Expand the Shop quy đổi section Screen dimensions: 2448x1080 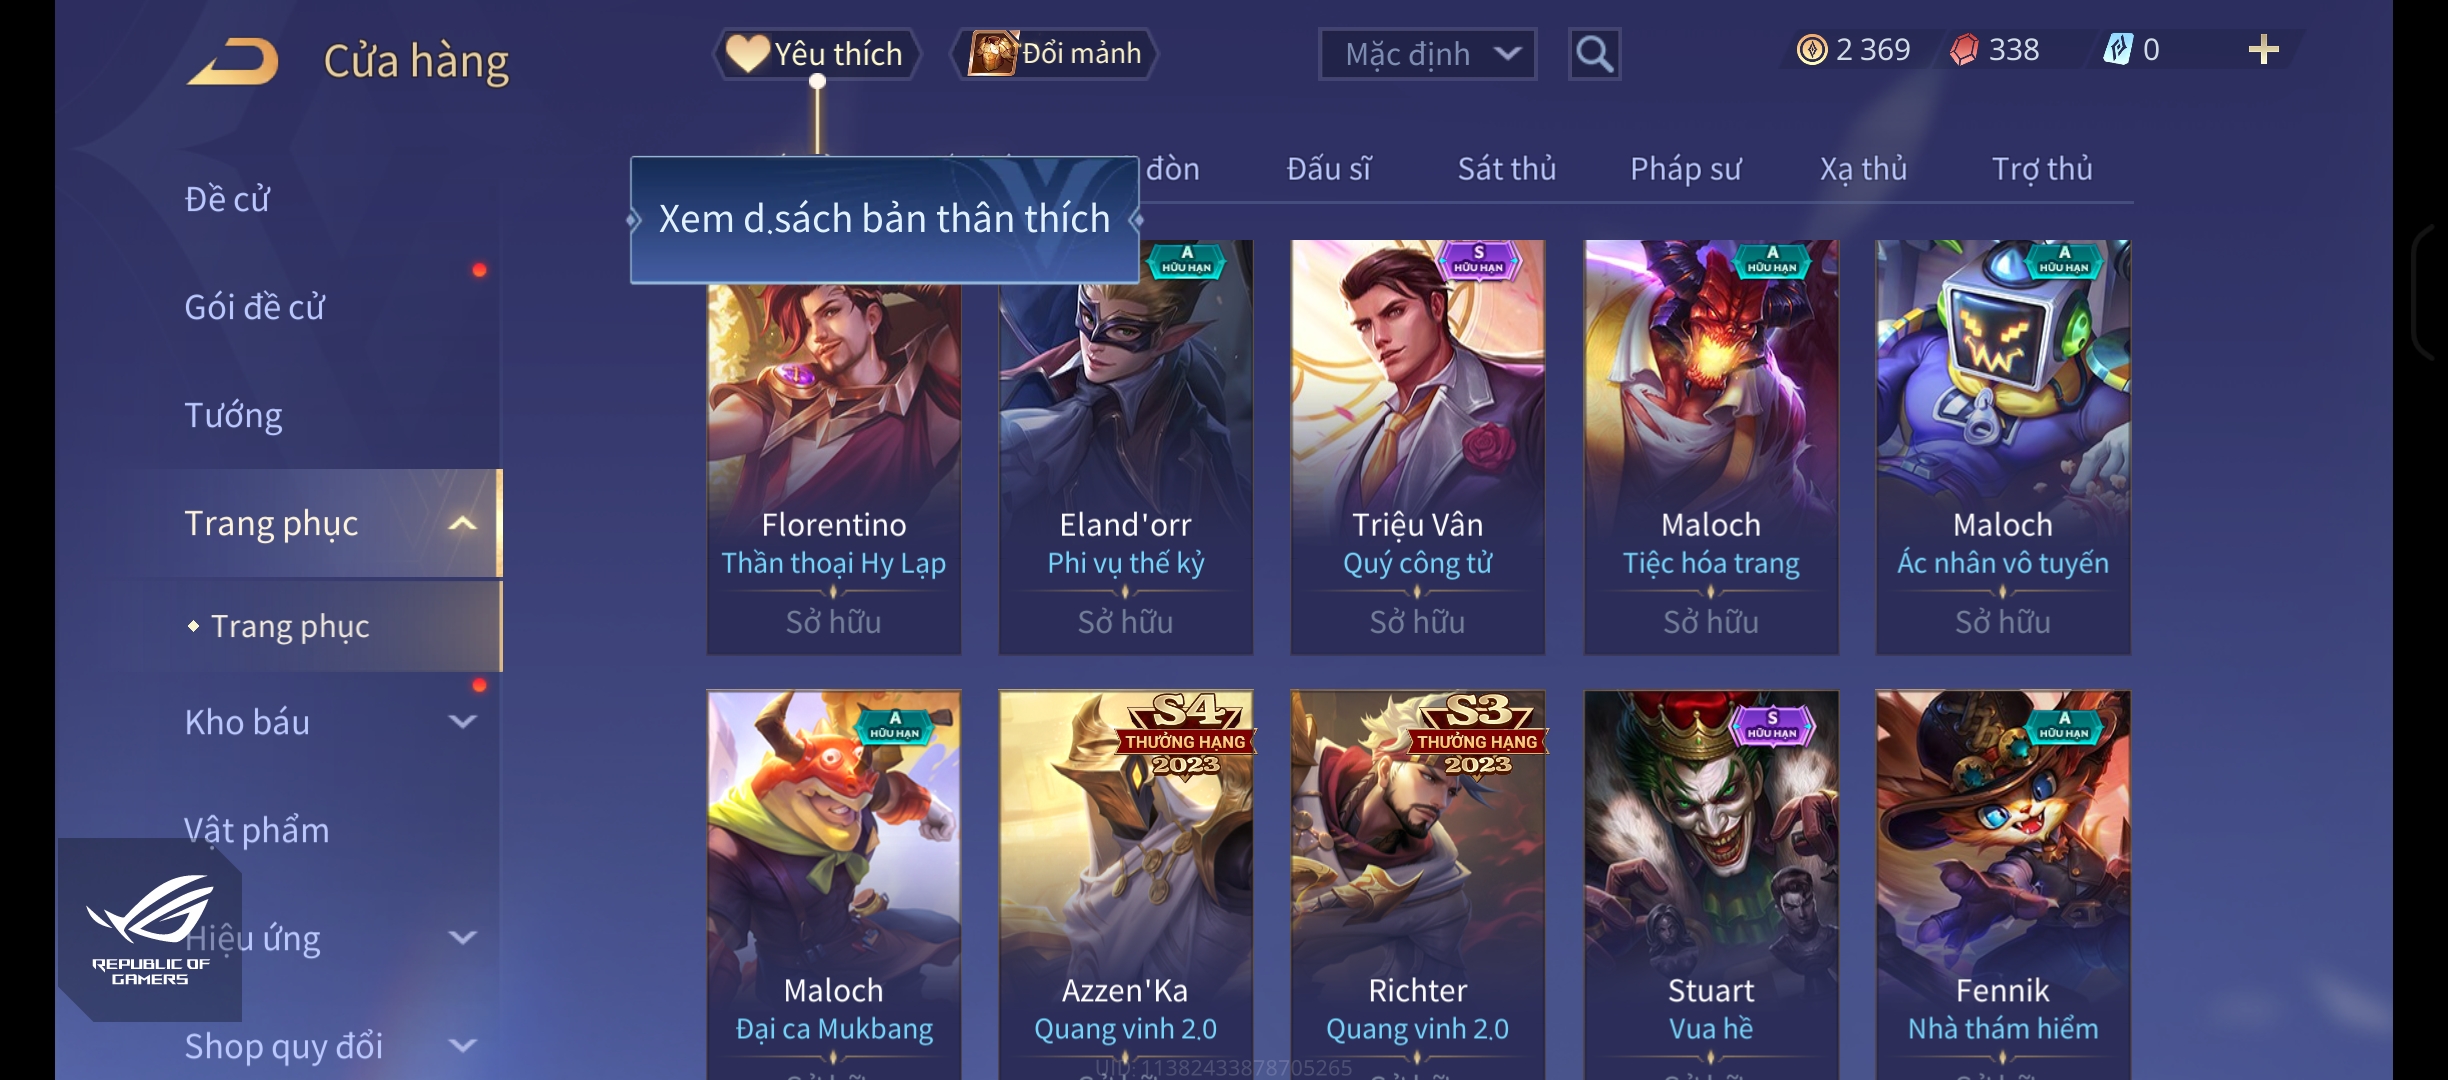[x=462, y=1046]
